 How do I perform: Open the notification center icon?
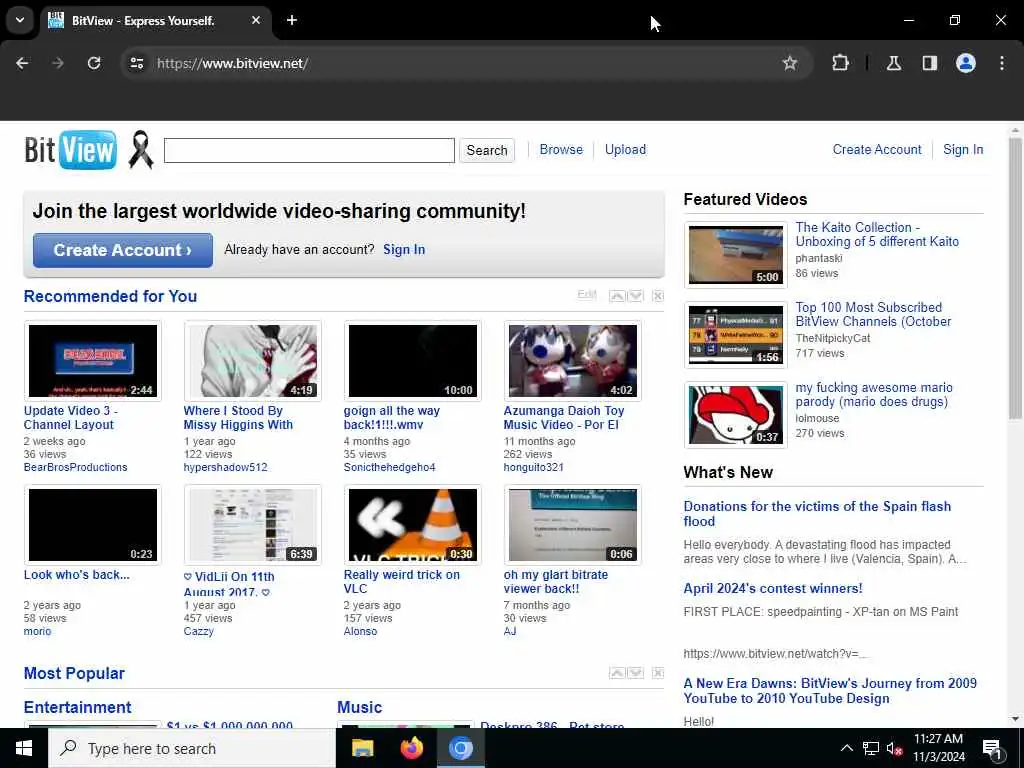click(x=991, y=749)
